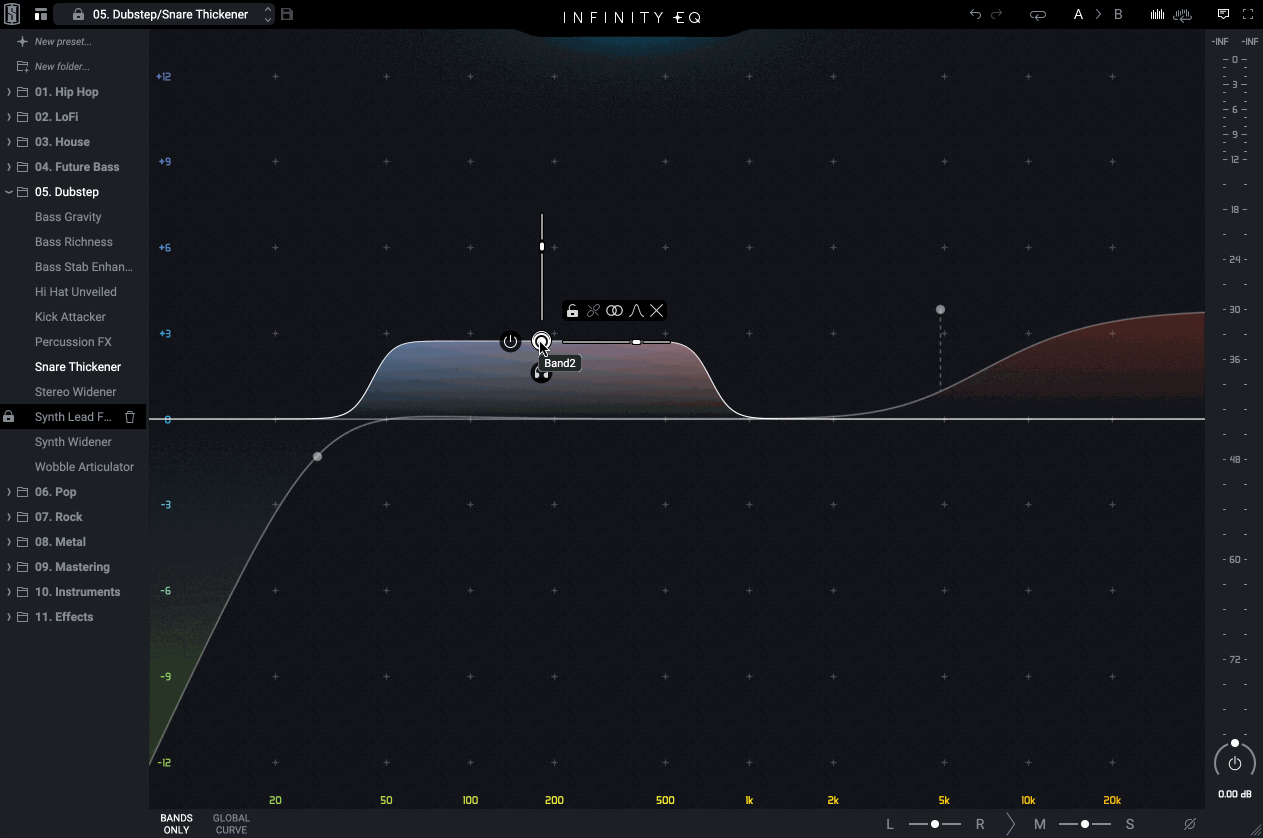
Task: Click the trash icon on Synth Lead row
Action: 129,417
